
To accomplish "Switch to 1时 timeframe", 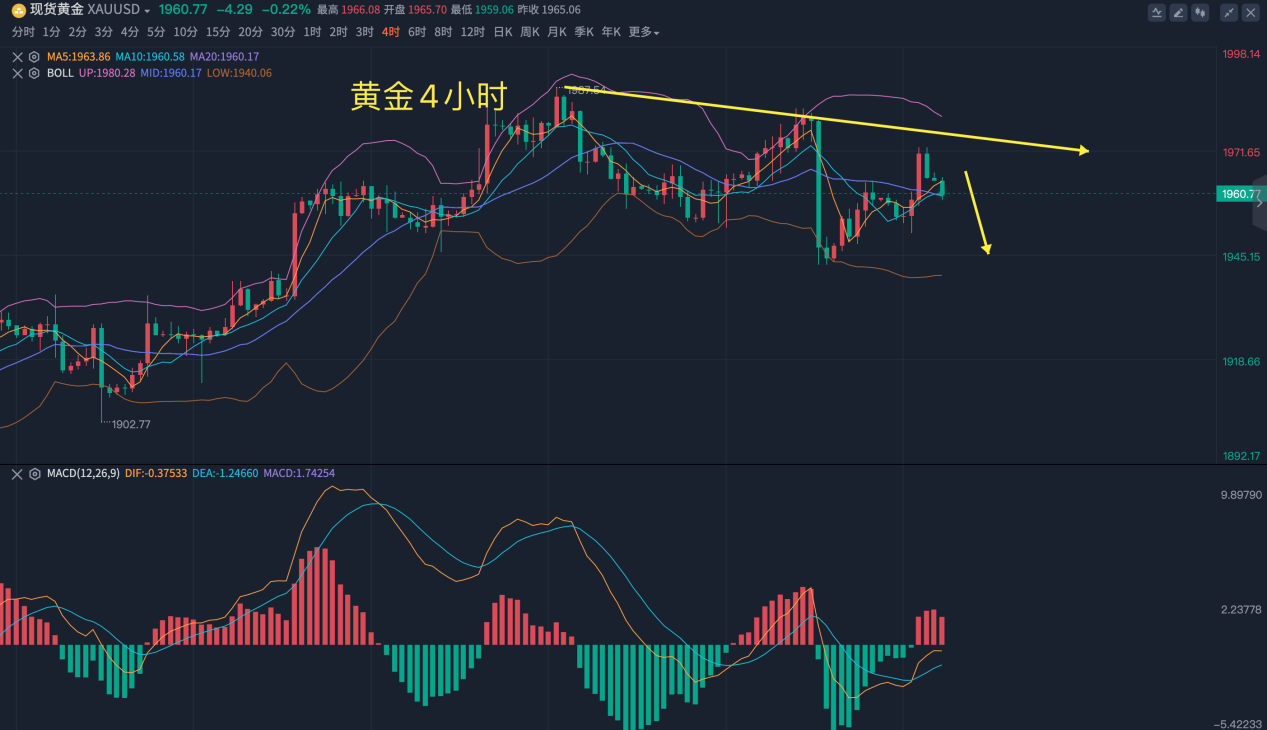I will click(x=312, y=32).
